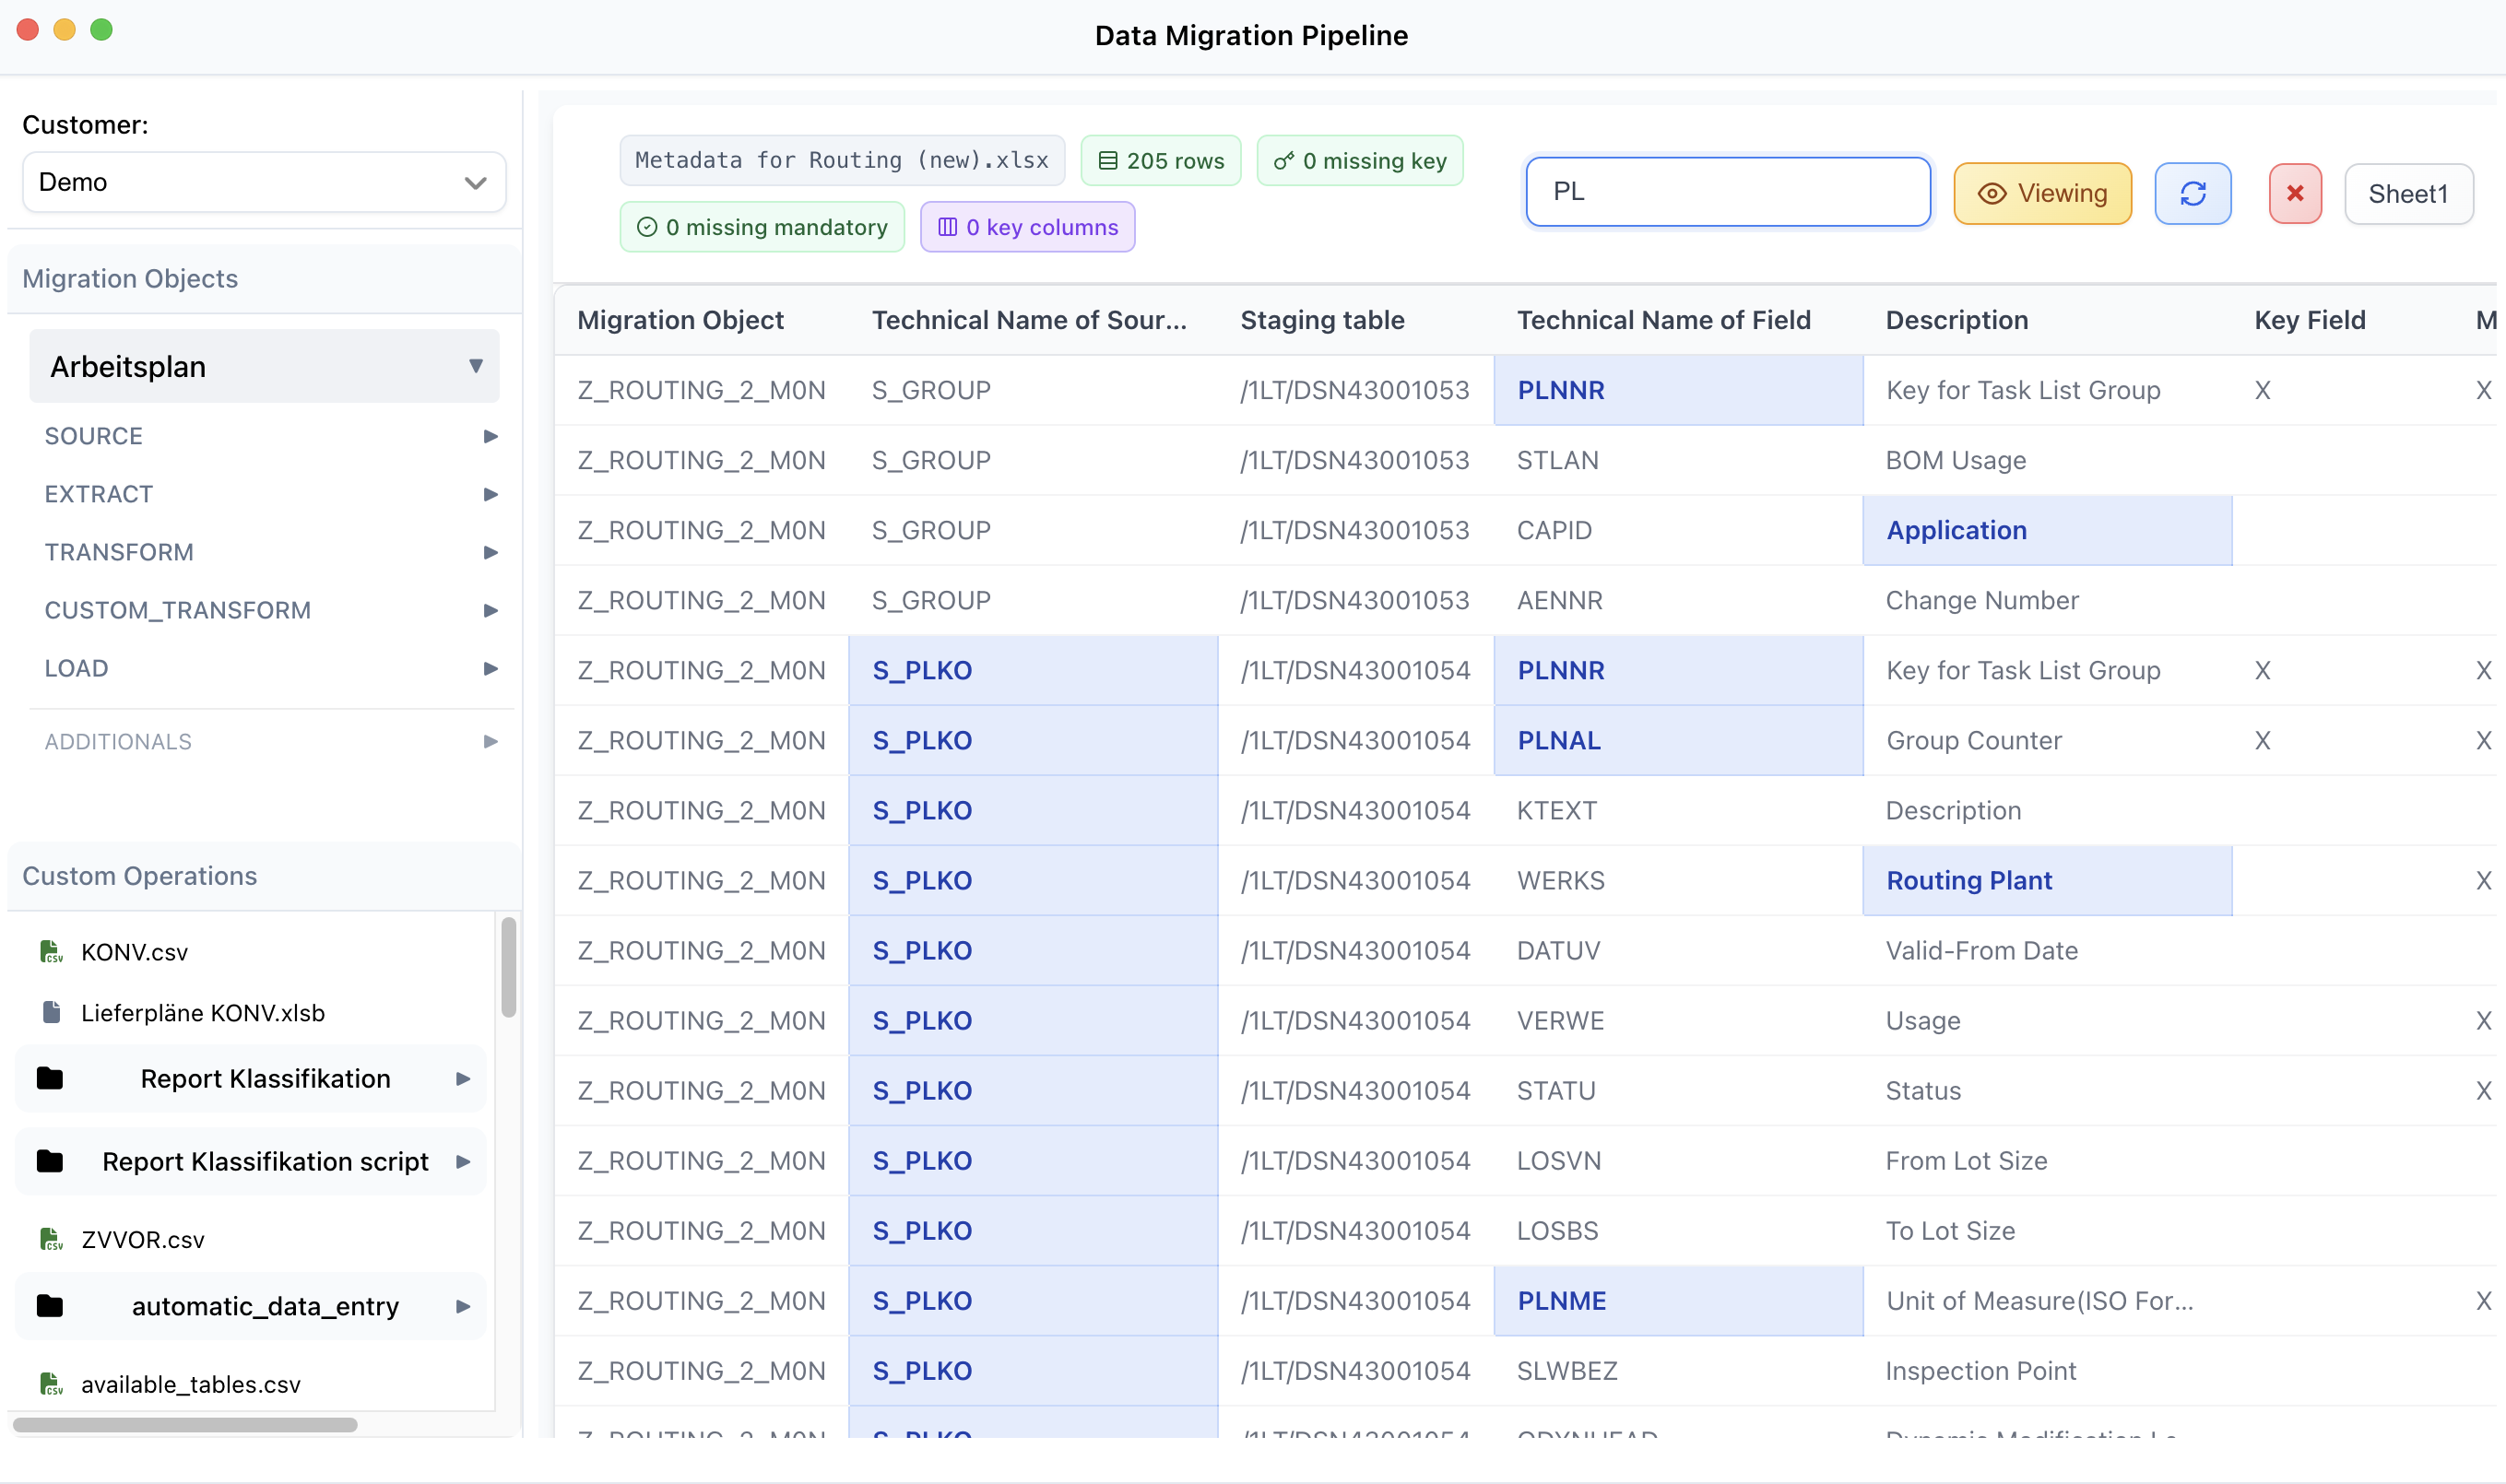Click the ZVVOR.csv file icon
This screenshot has width=2506, height=1484.
click(51, 1239)
